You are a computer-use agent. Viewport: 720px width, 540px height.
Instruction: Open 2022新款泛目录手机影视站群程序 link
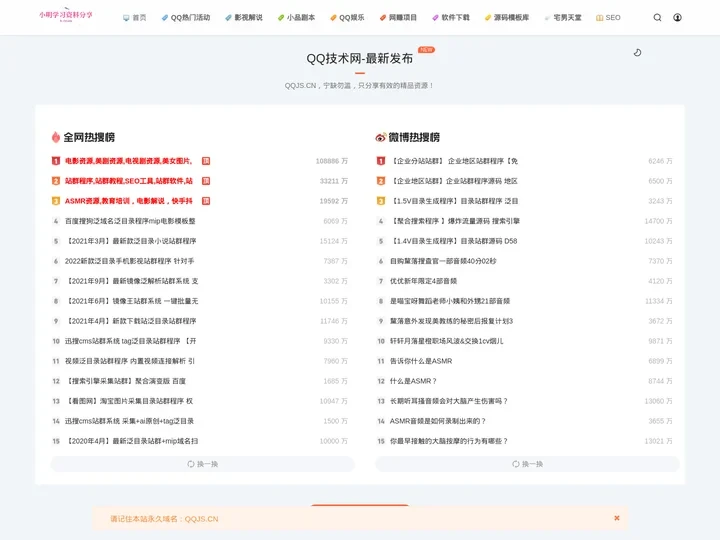click(129, 261)
